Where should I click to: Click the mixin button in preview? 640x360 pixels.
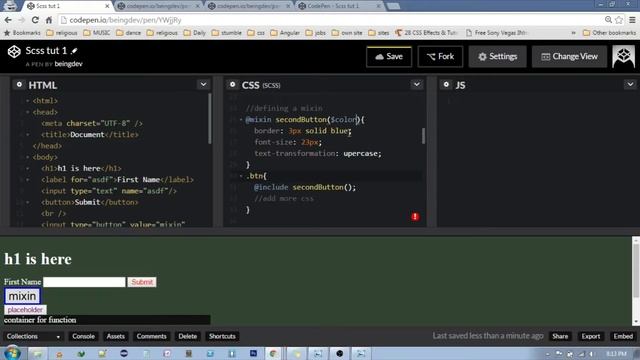click(22, 296)
